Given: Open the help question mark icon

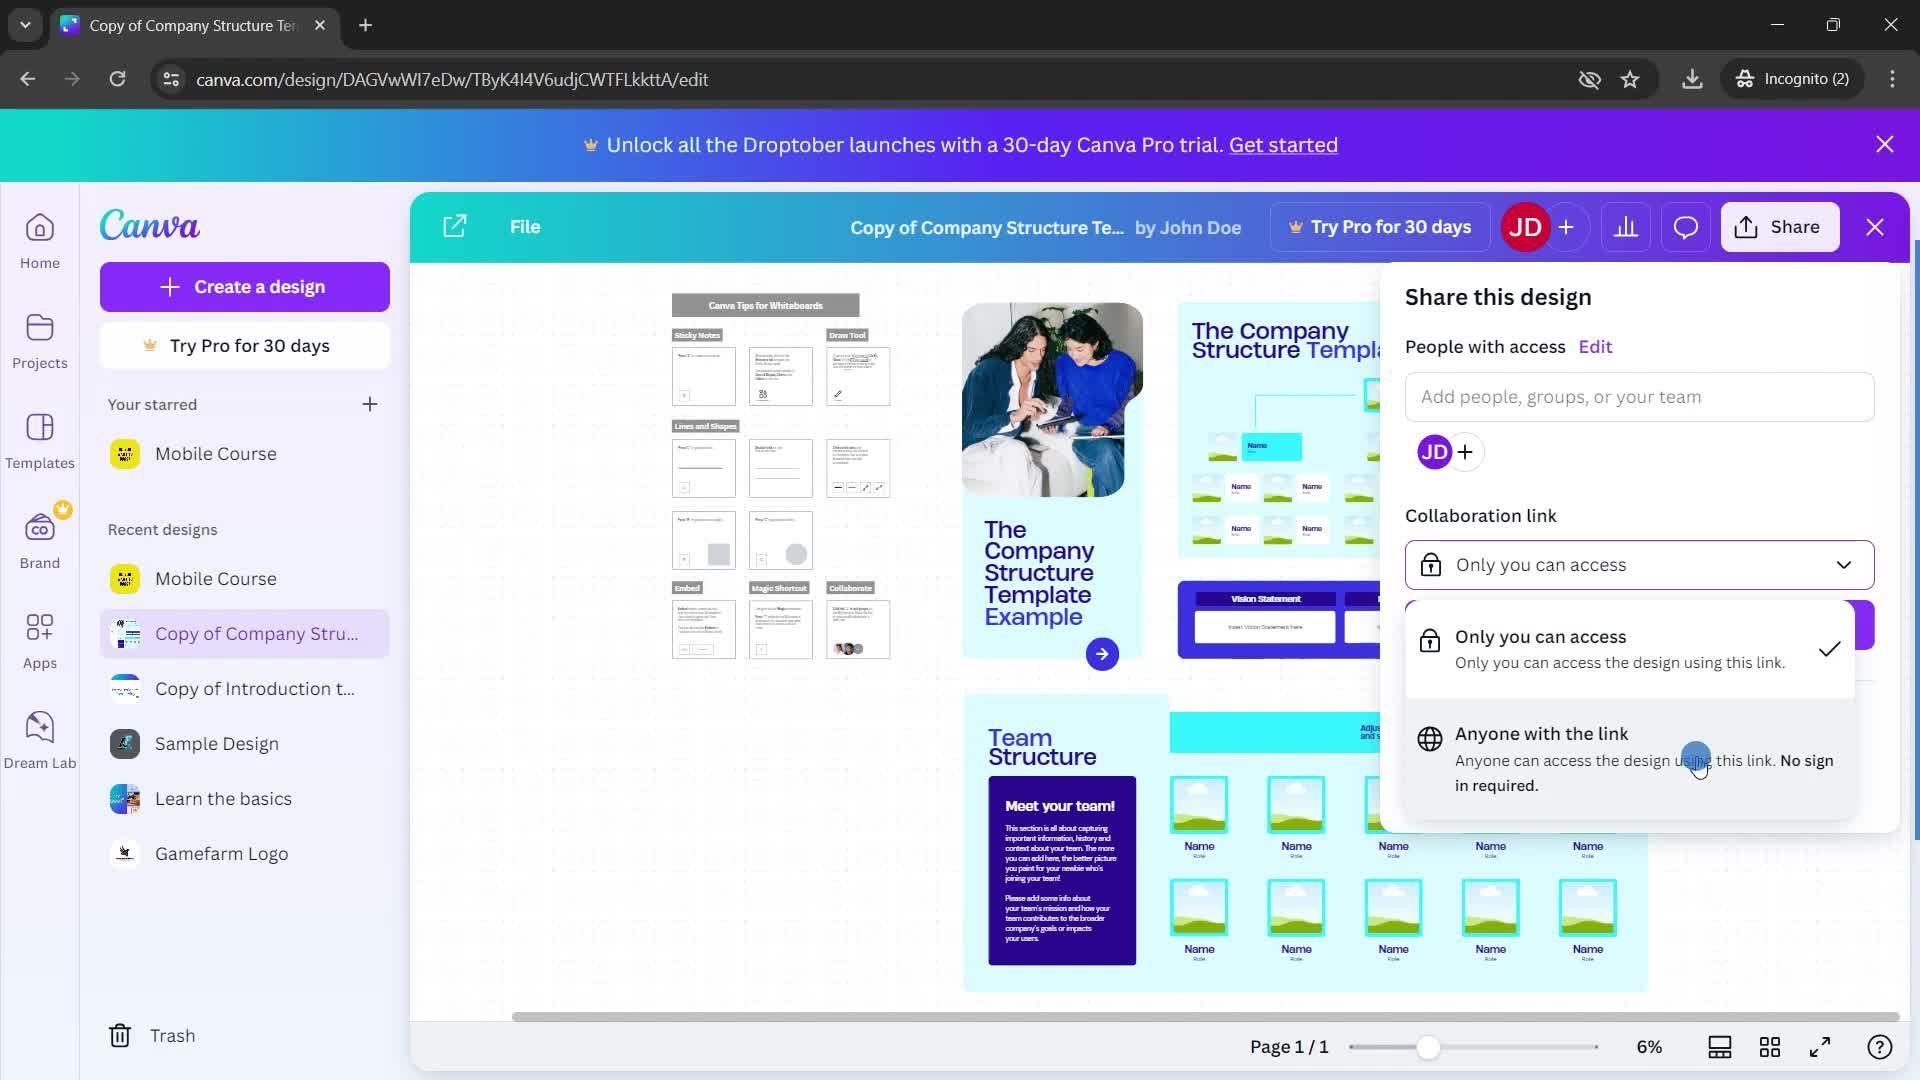Looking at the screenshot, I should pyautogui.click(x=1880, y=1047).
